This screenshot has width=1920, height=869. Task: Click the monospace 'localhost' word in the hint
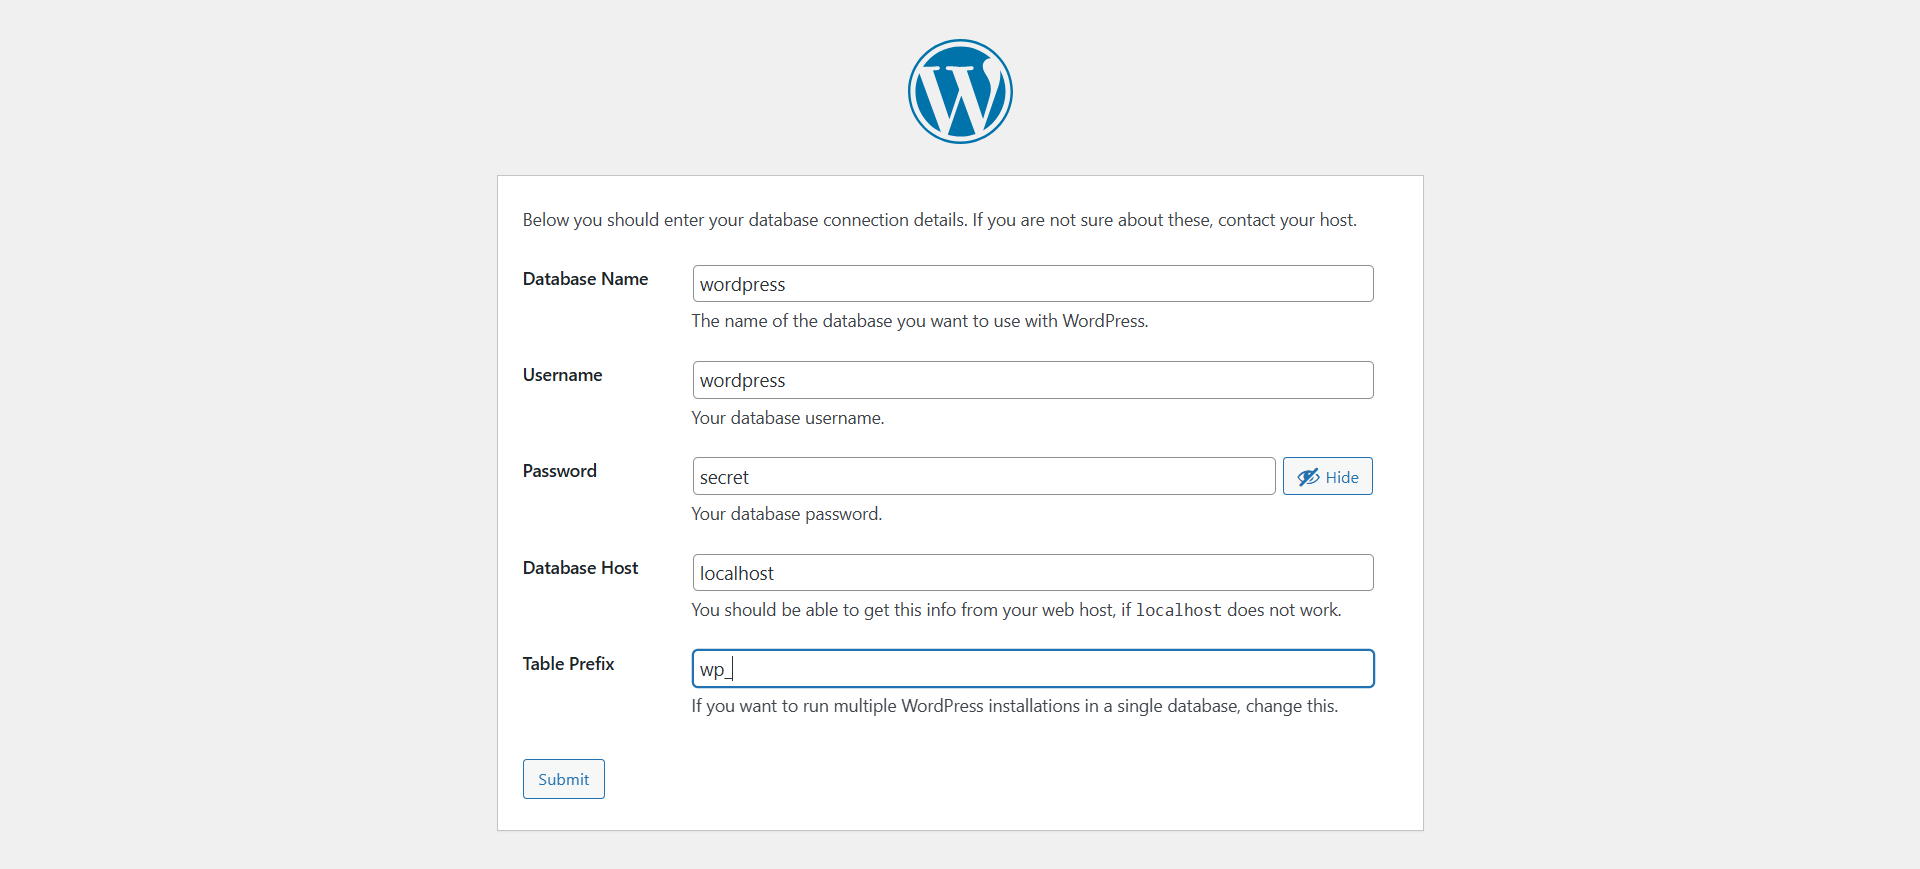point(1178,610)
